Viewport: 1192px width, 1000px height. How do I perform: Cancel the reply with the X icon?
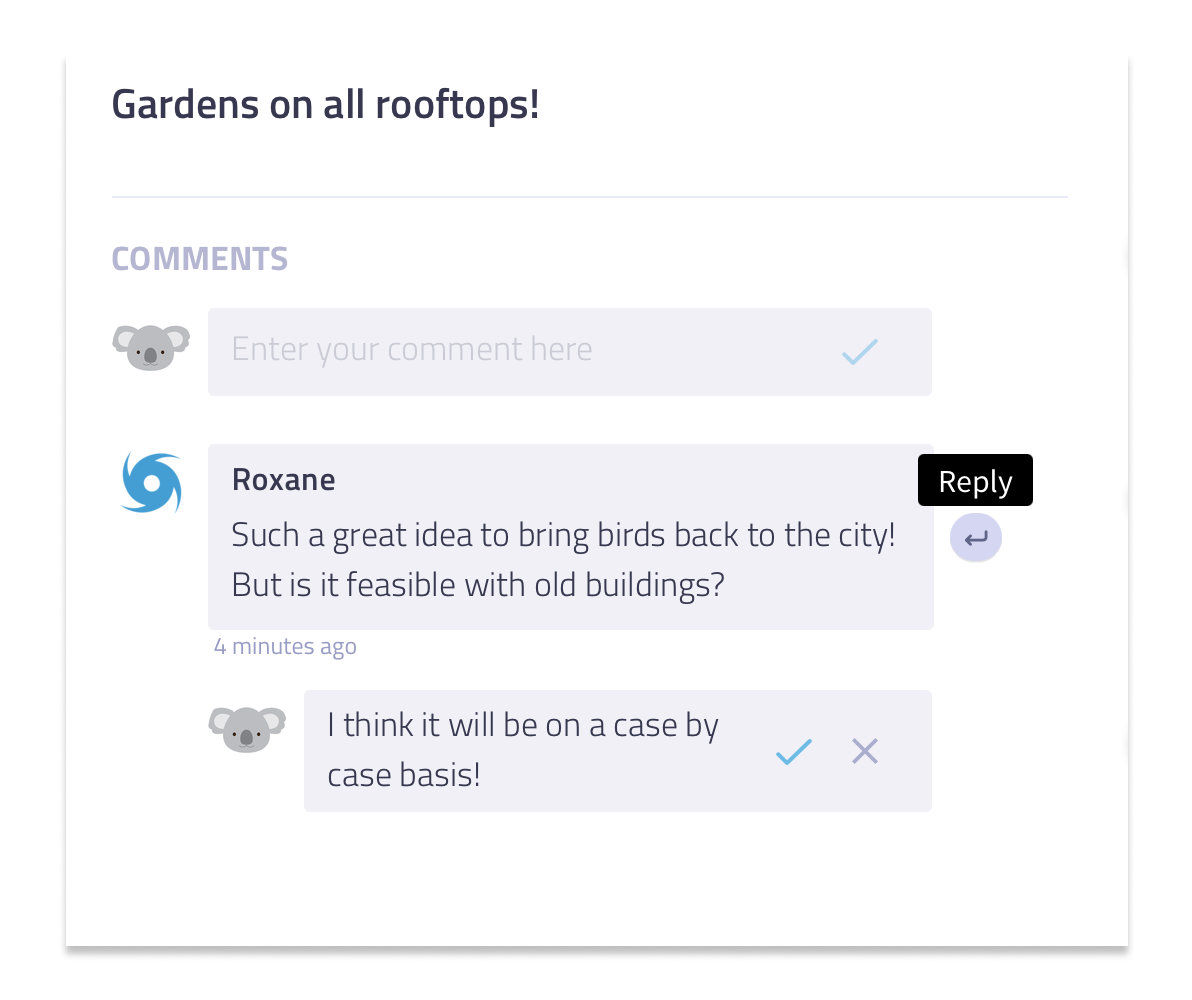click(865, 751)
